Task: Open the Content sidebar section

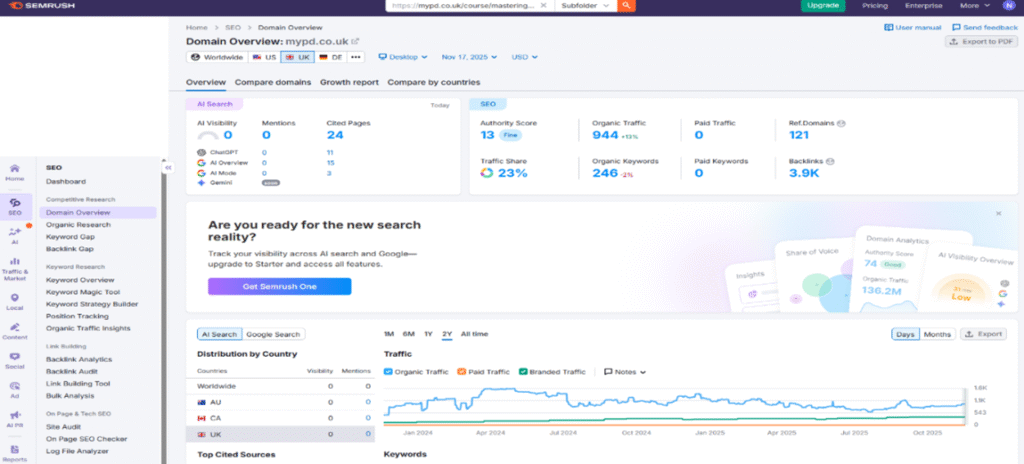Action: (x=14, y=331)
